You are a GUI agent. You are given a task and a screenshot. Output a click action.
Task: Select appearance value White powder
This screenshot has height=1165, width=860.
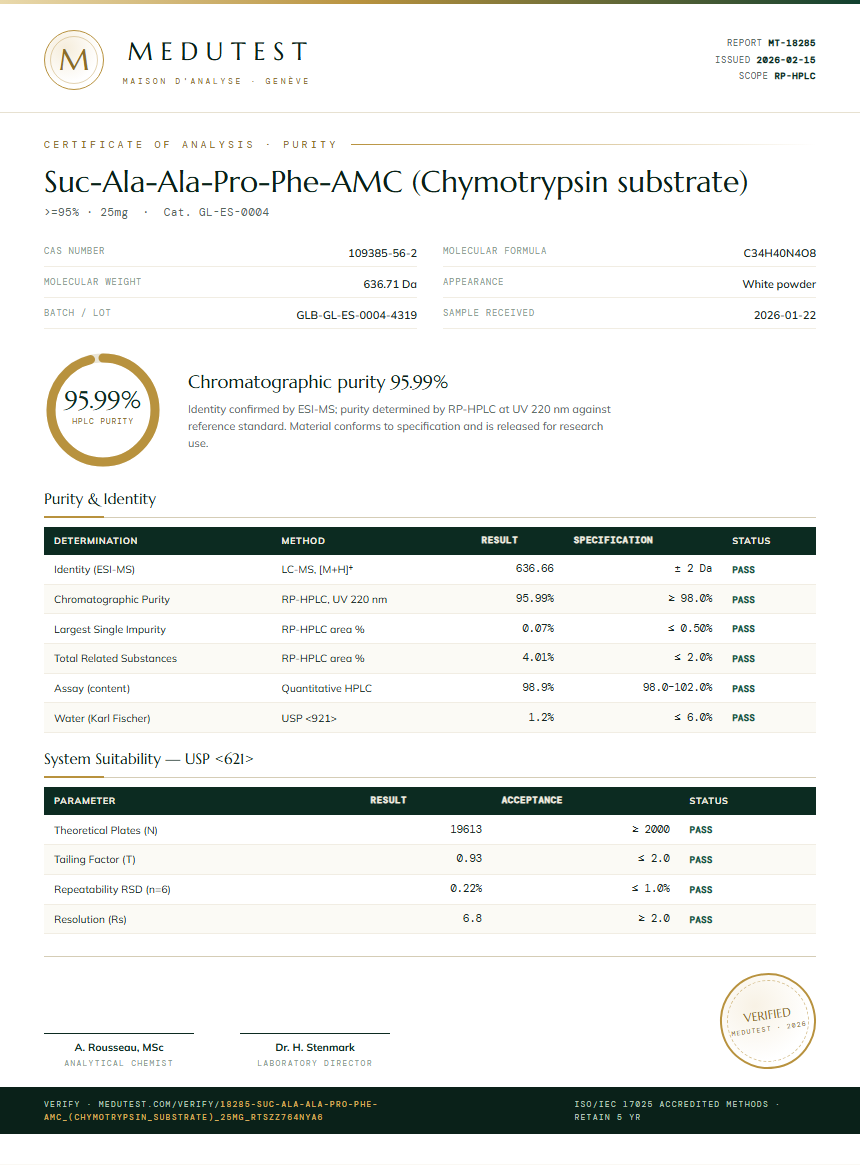pyautogui.click(x=779, y=284)
